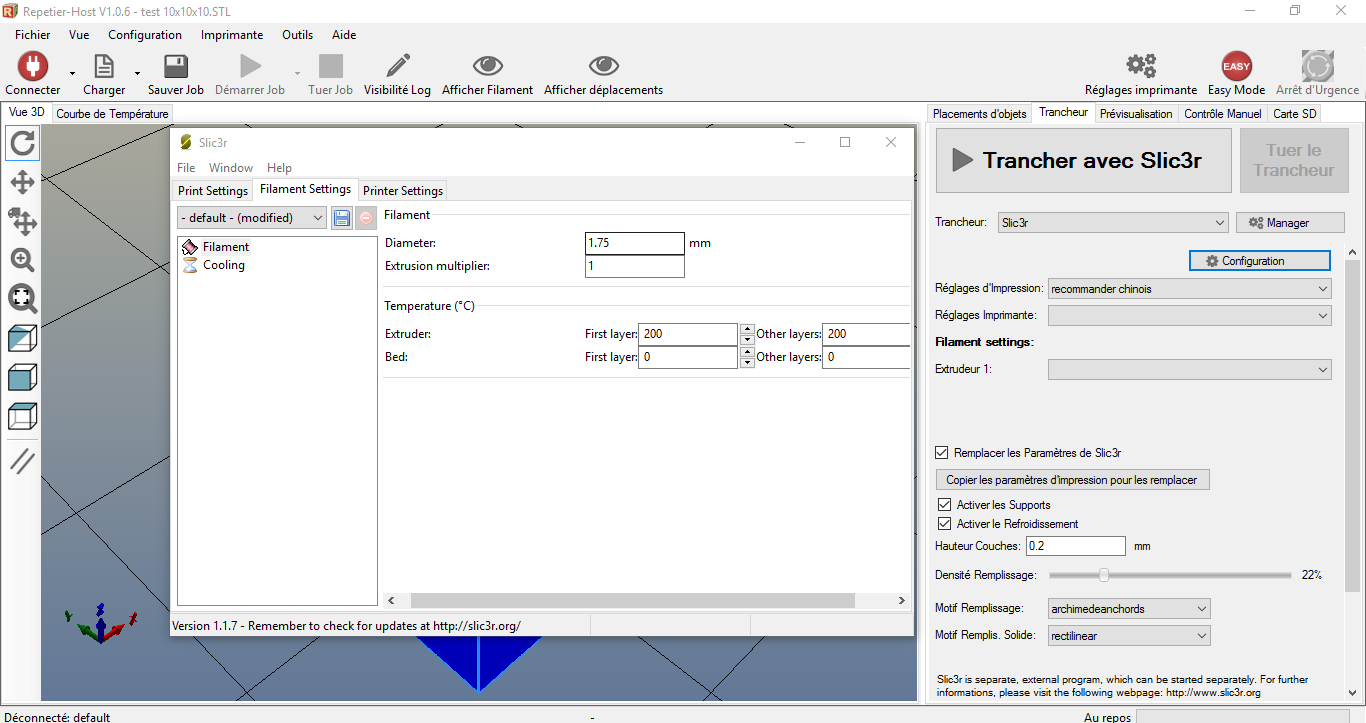Click the Densité Remplissage slider
Viewport: 1366px width, 723px height.
pyautogui.click(x=1170, y=575)
